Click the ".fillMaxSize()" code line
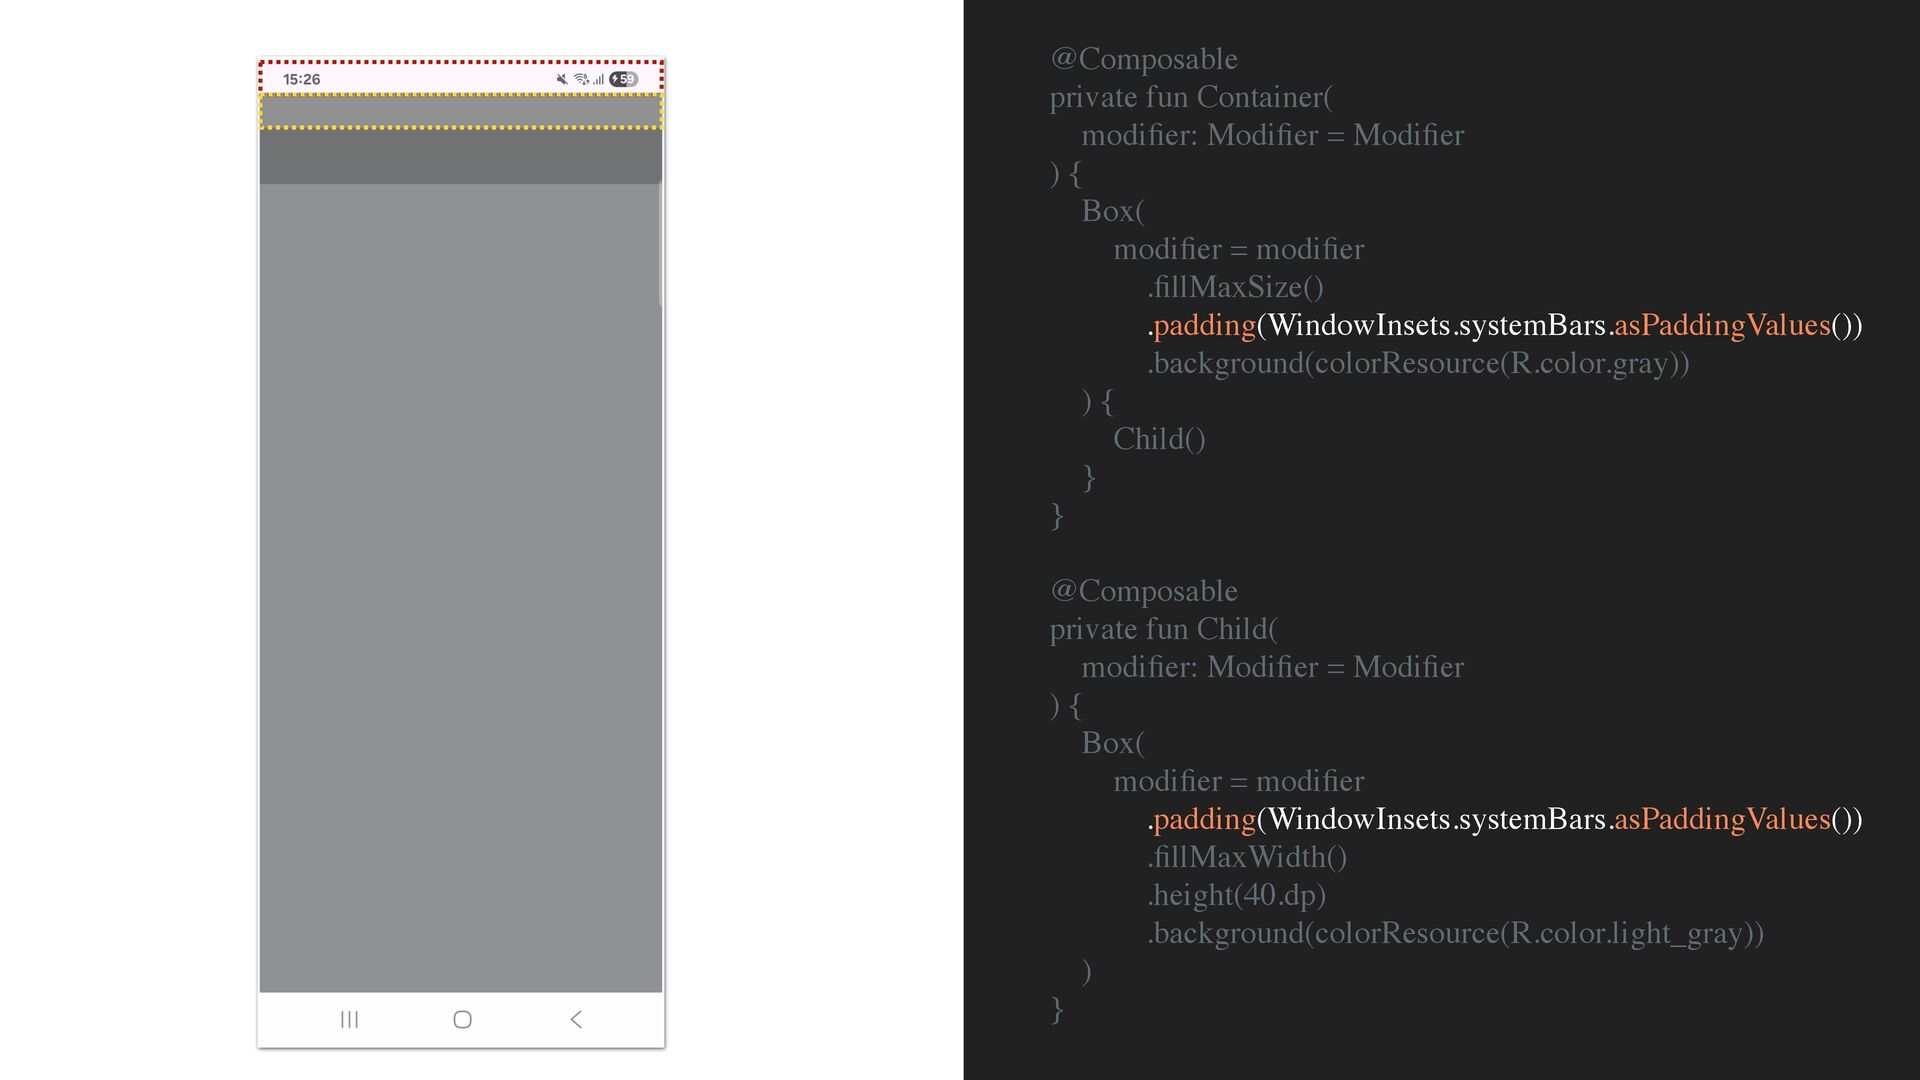This screenshot has width=1920, height=1080. pos(1235,287)
